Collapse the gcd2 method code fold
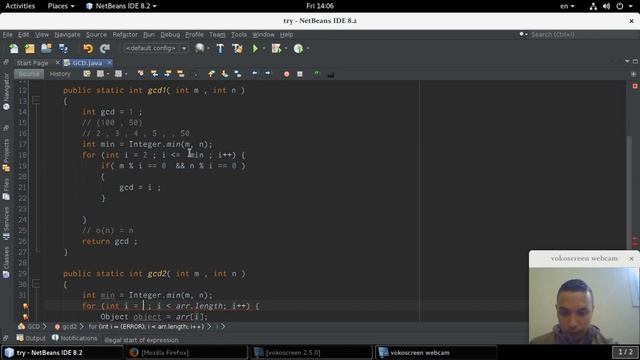The width and height of the screenshot is (640, 360). coord(36,283)
